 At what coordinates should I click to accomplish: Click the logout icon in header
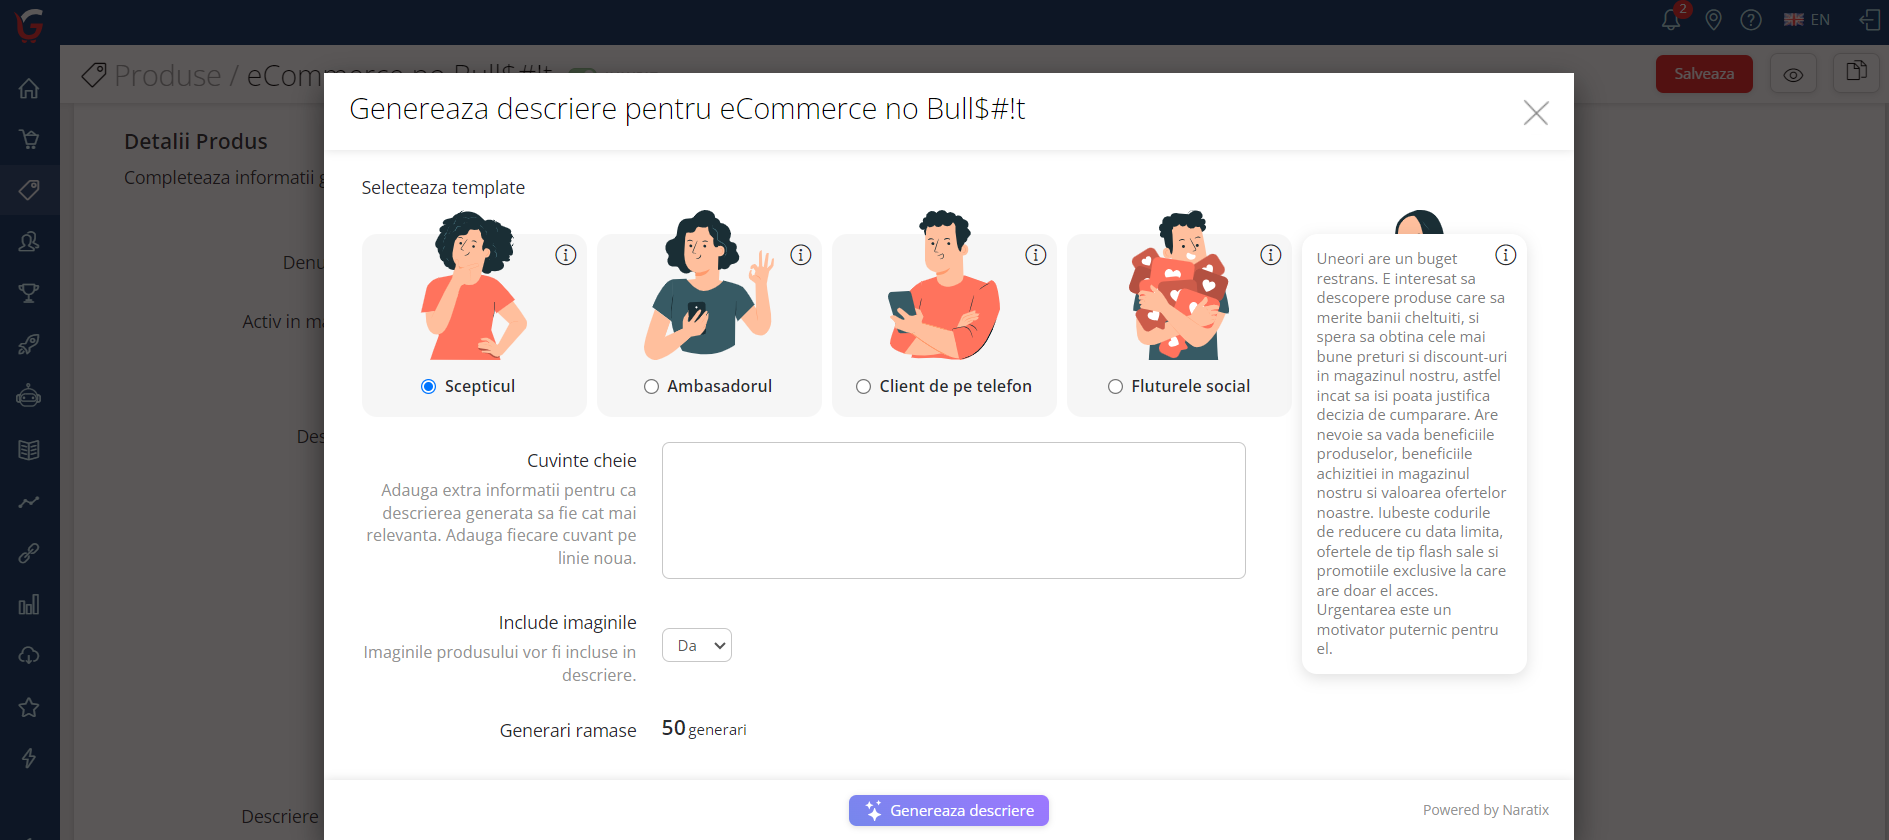pos(1869,19)
